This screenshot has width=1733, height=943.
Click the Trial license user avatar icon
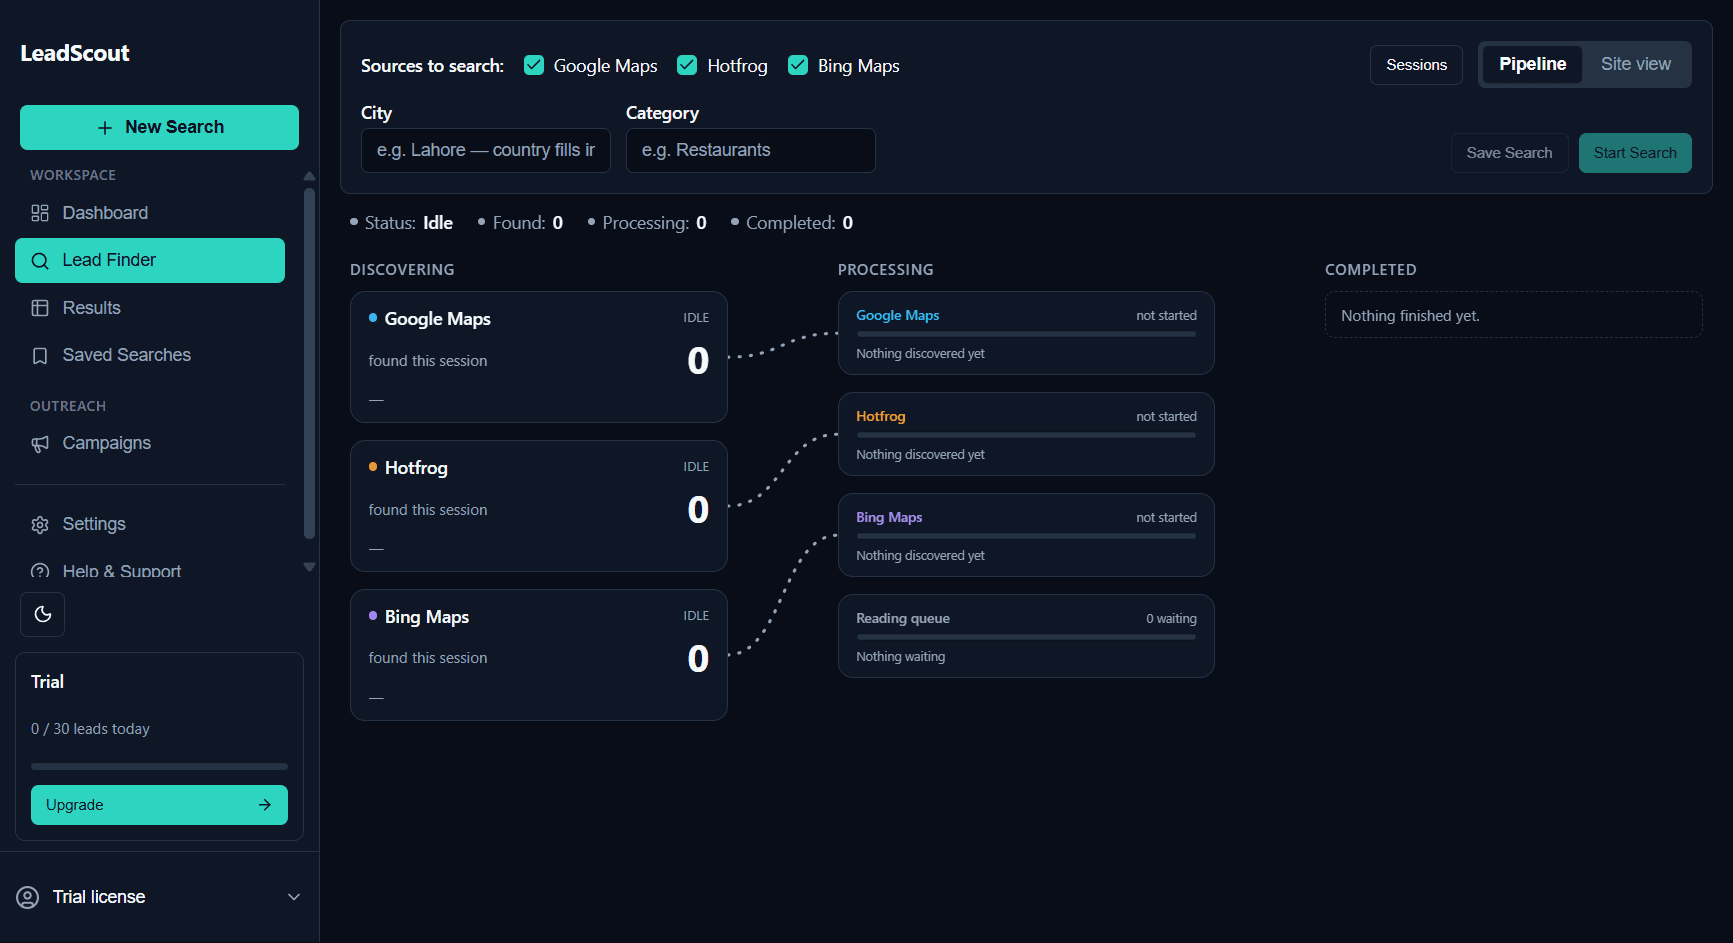coord(28,897)
